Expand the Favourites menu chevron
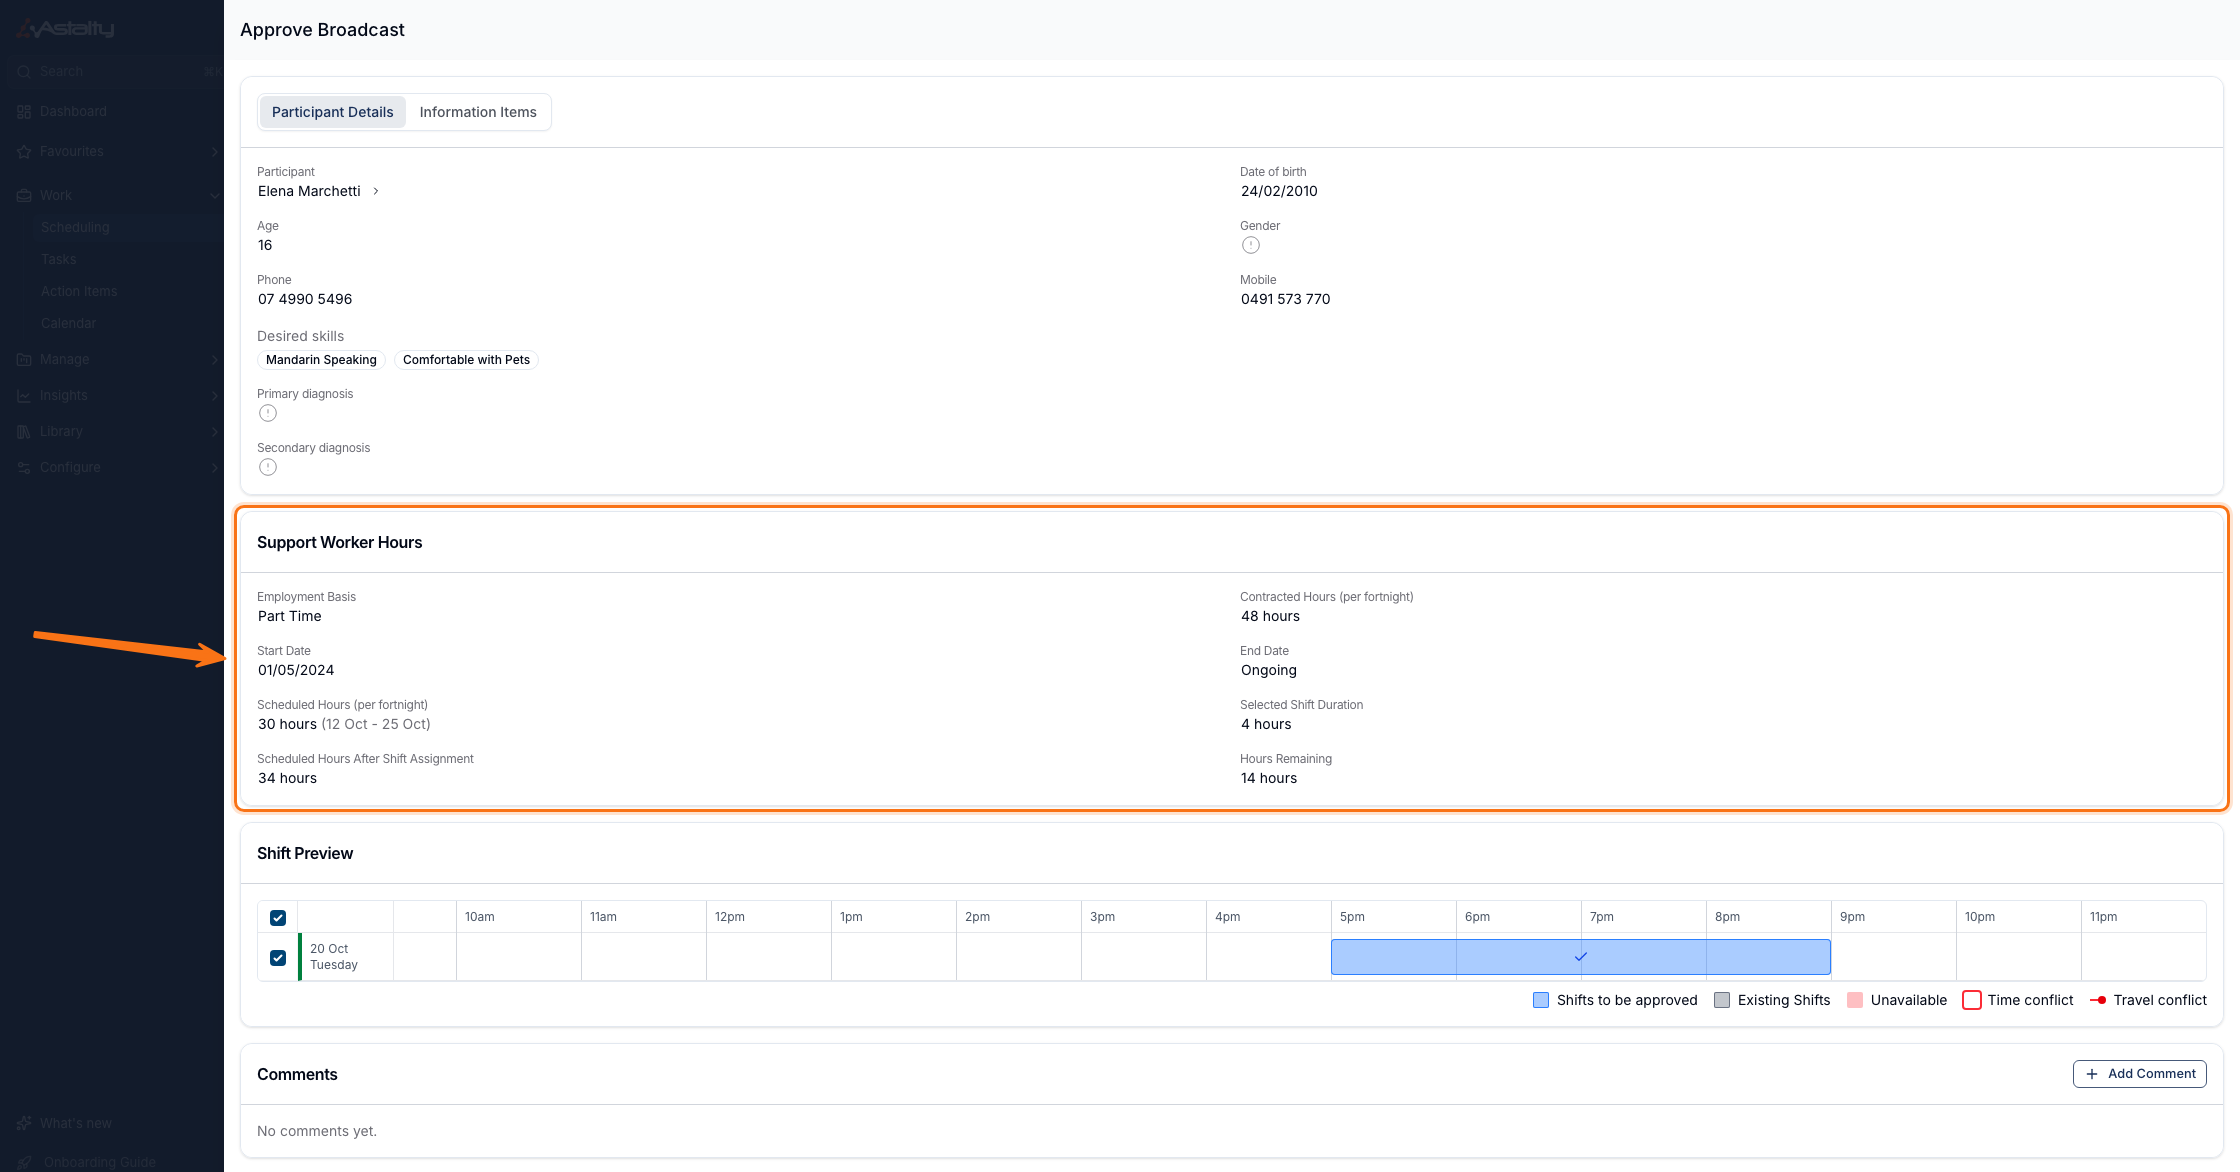The height and width of the screenshot is (1172, 2240). (x=215, y=152)
